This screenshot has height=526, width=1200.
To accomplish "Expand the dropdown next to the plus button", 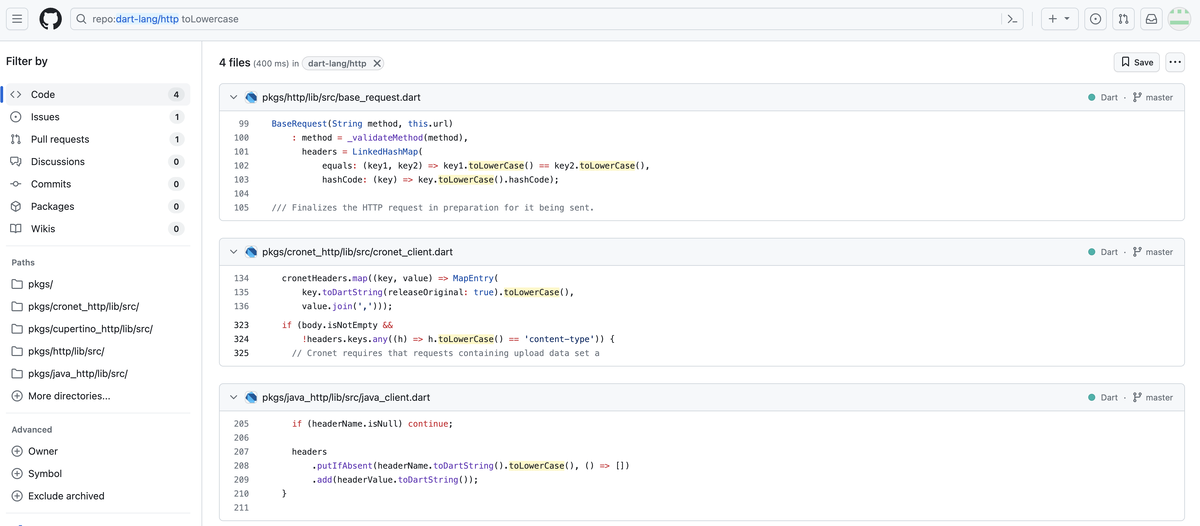I will click(1067, 19).
